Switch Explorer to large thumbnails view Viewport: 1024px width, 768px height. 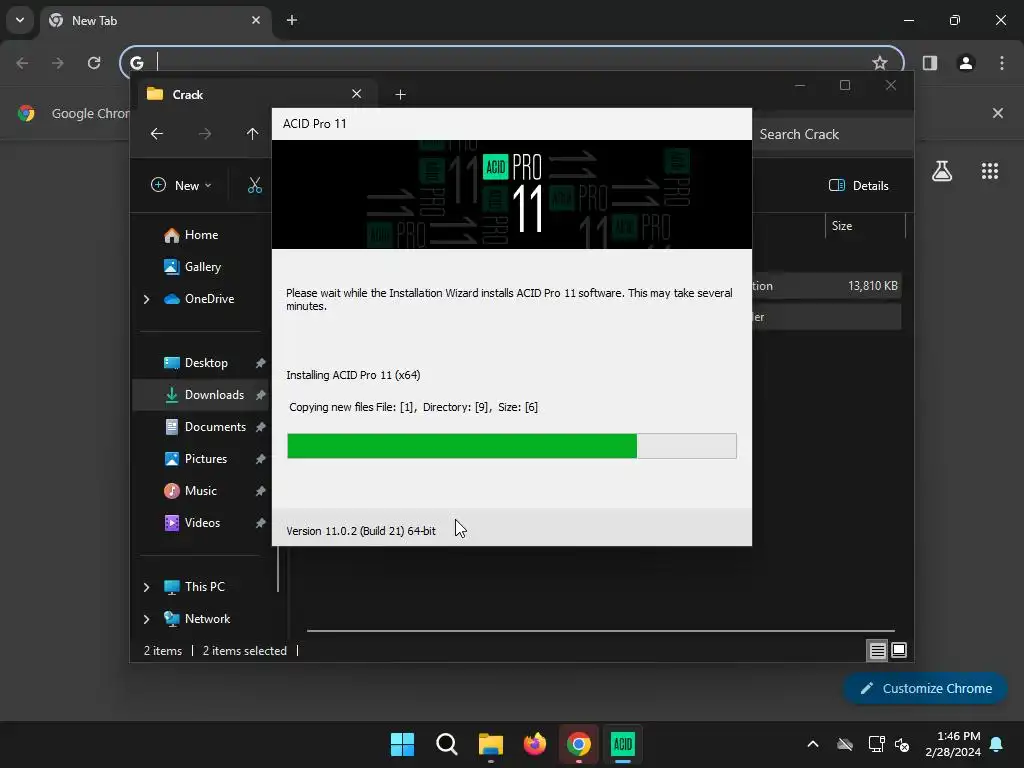tap(899, 650)
